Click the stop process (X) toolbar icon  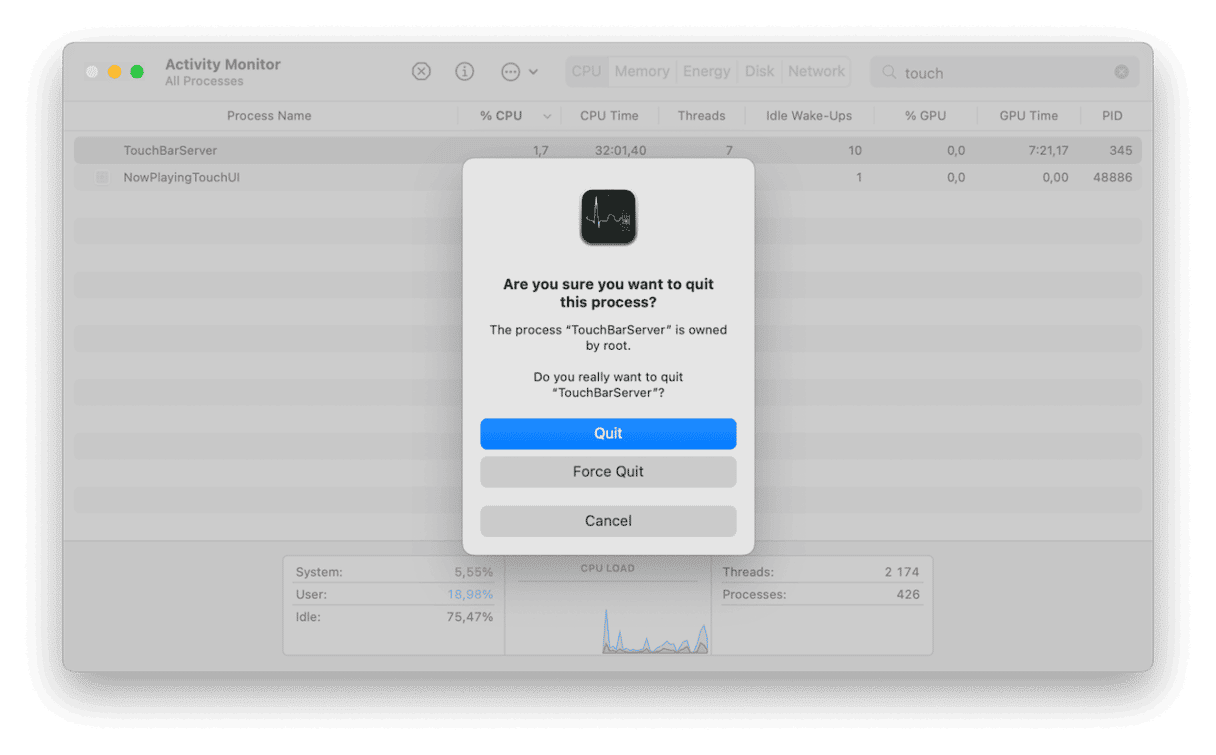pos(421,71)
